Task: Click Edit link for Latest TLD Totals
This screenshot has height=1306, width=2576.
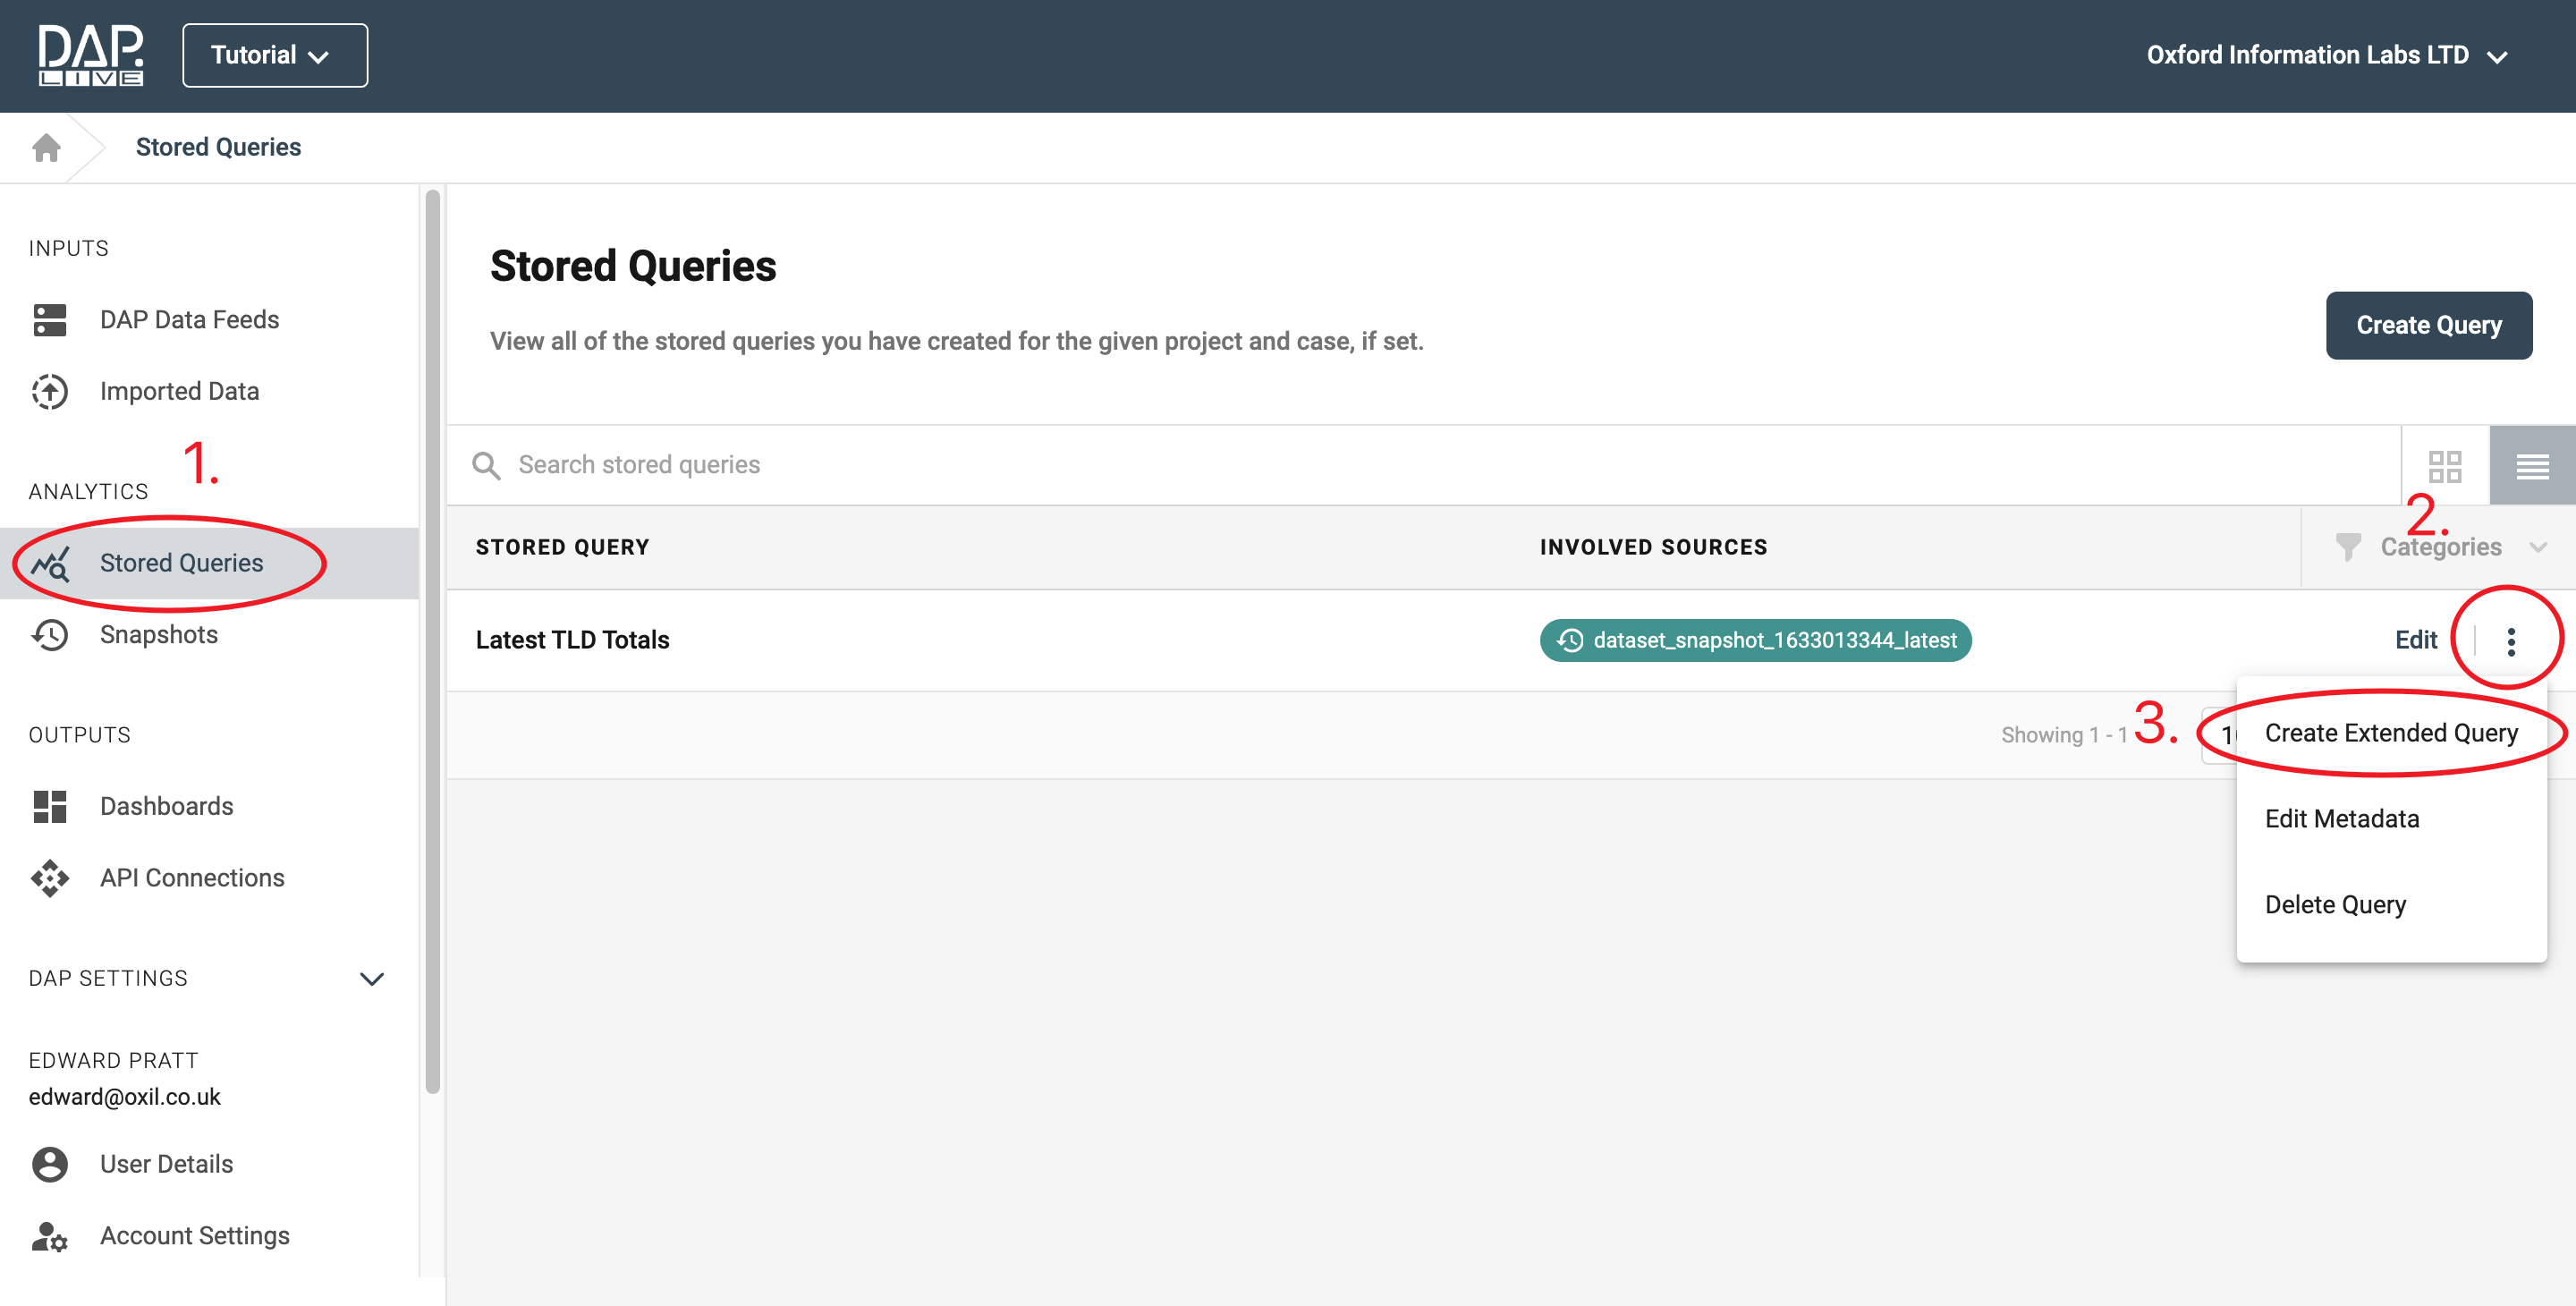Action: coord(2415,640)
